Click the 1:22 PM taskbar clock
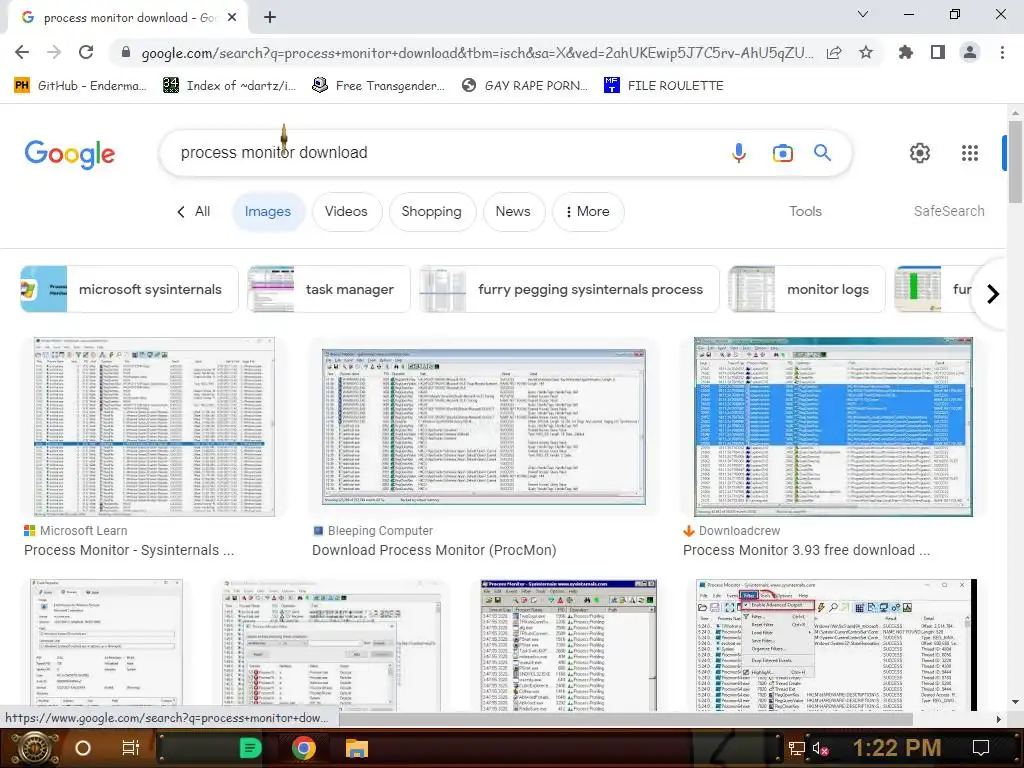This screenshot has width=1024, height=768. [x=897, y=748]
